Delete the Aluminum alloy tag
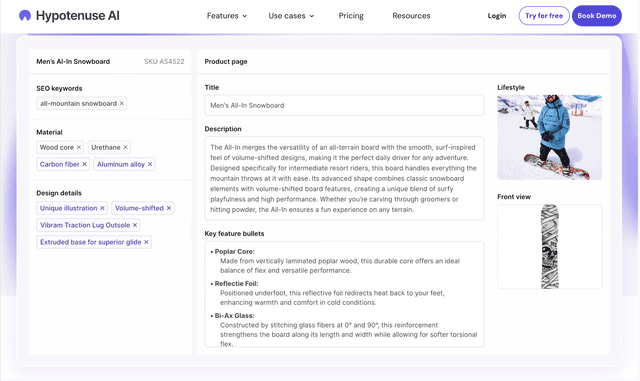 tap(150, 164)
